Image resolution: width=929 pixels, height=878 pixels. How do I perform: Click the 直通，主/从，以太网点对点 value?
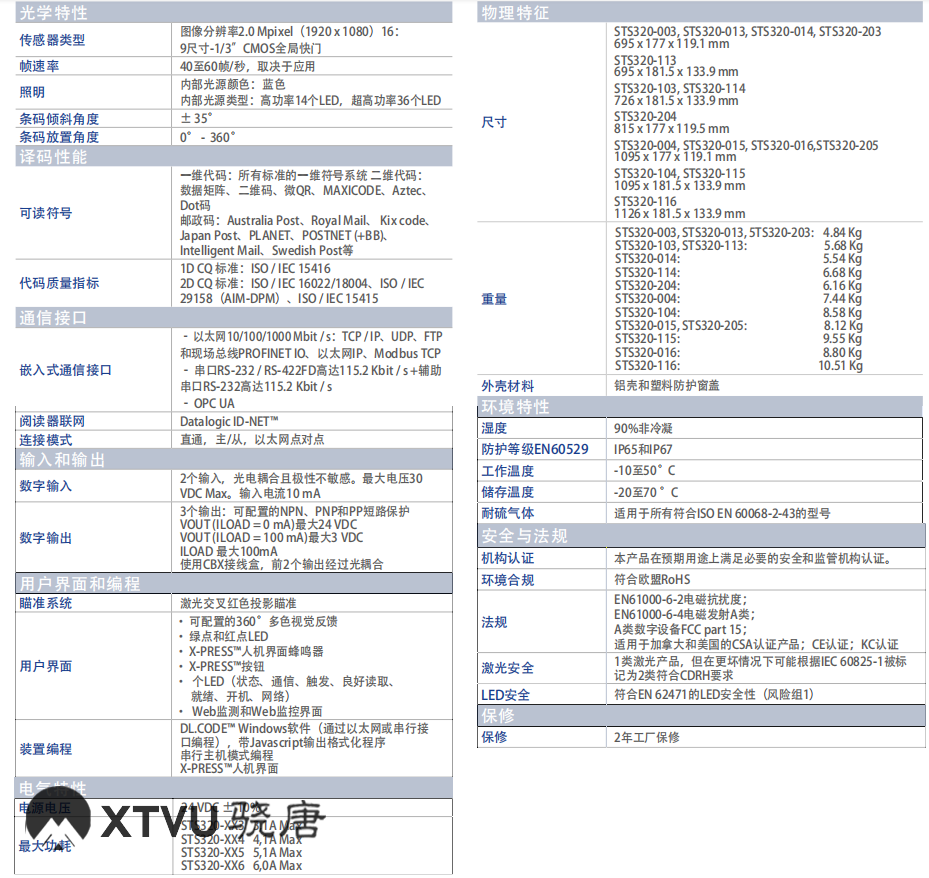click(252, 440)
